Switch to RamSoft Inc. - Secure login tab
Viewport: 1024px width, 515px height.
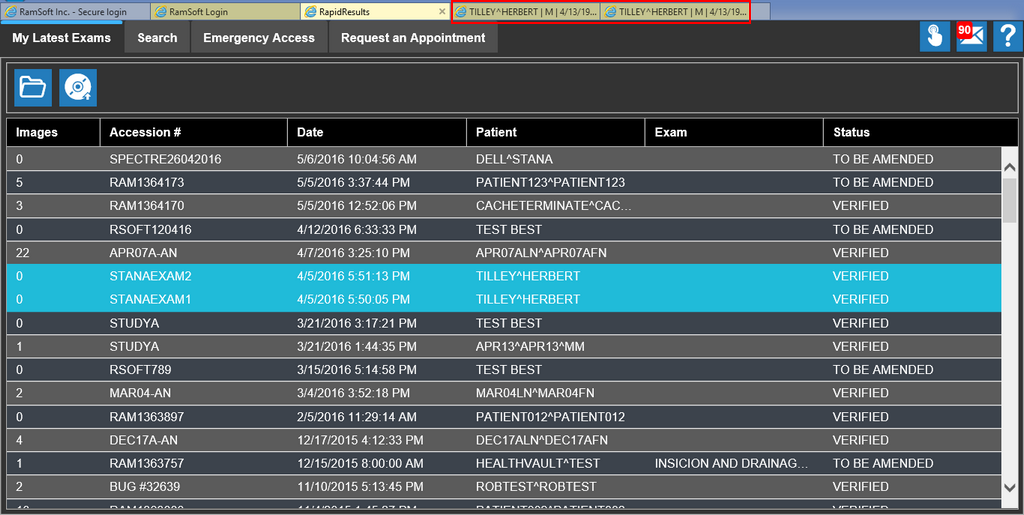point(75,12)
